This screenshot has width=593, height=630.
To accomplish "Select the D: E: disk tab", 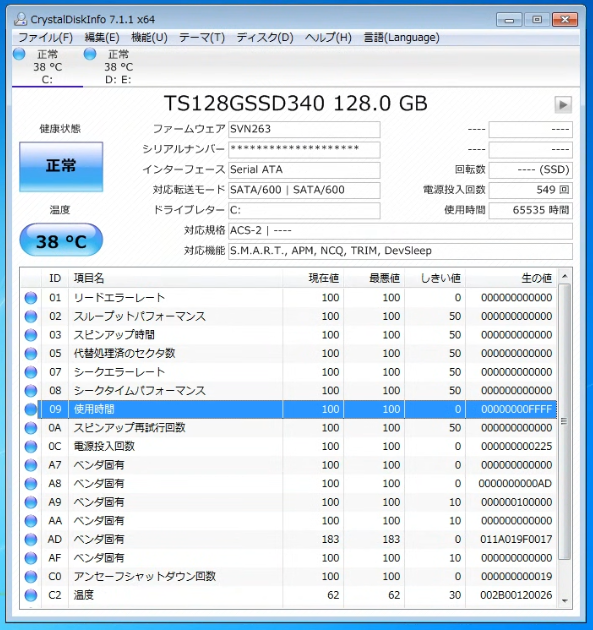I will click(119, 67).
